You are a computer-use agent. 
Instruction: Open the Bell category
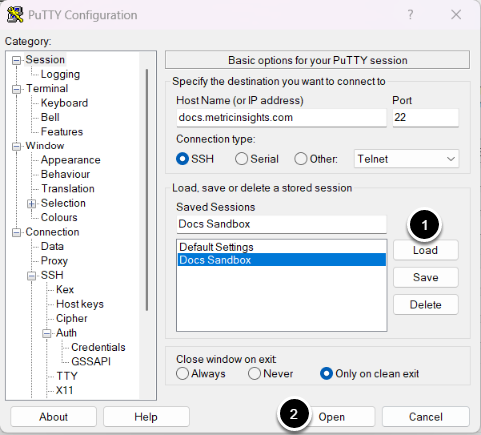(x=50, y=117)
